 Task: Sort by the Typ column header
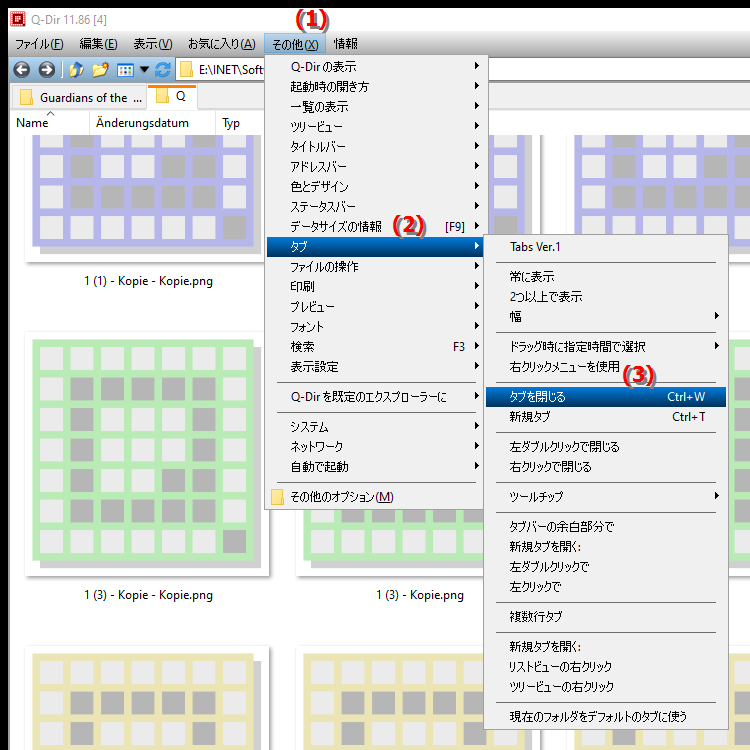[x=231, y=123]
